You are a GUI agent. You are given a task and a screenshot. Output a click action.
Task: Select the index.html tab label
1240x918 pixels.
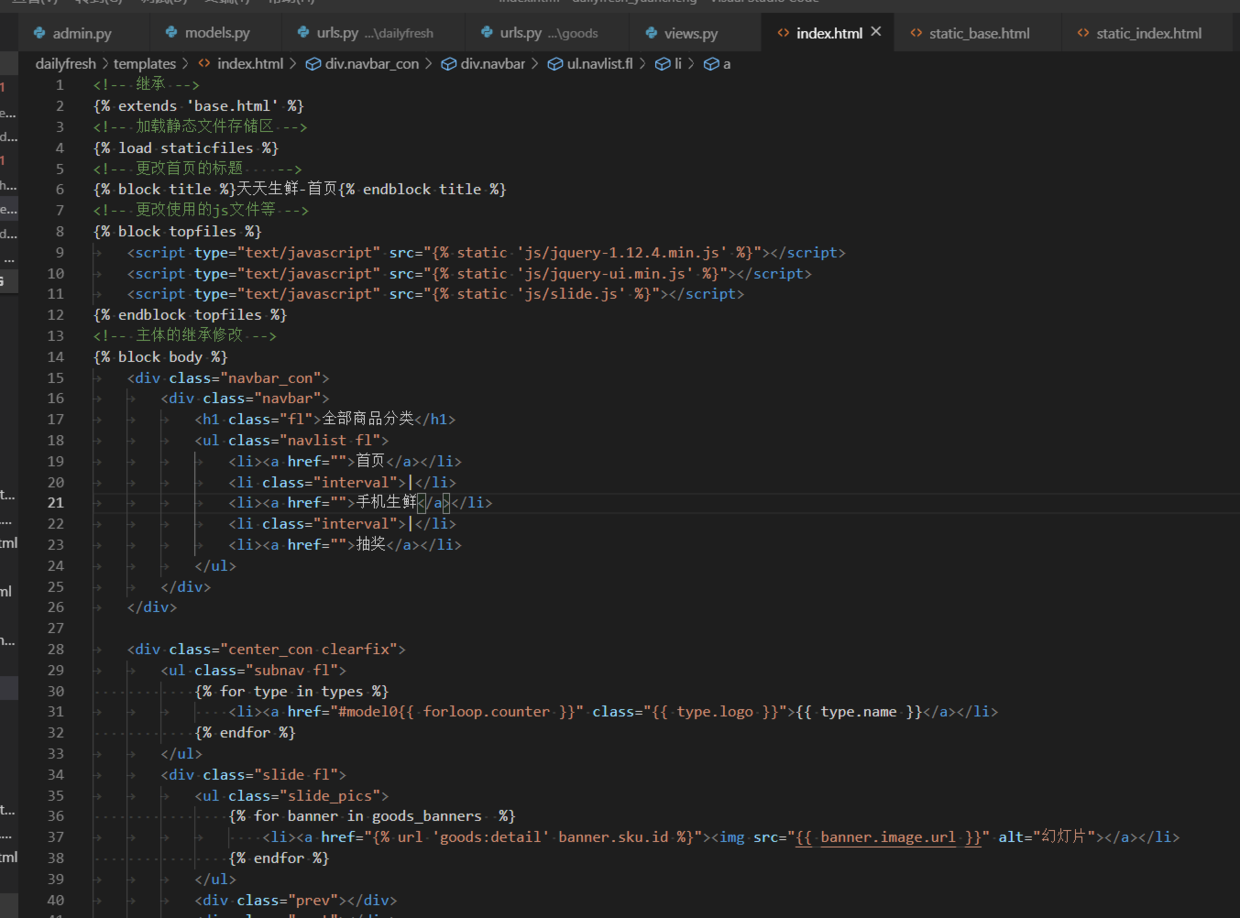coord(829,33)
